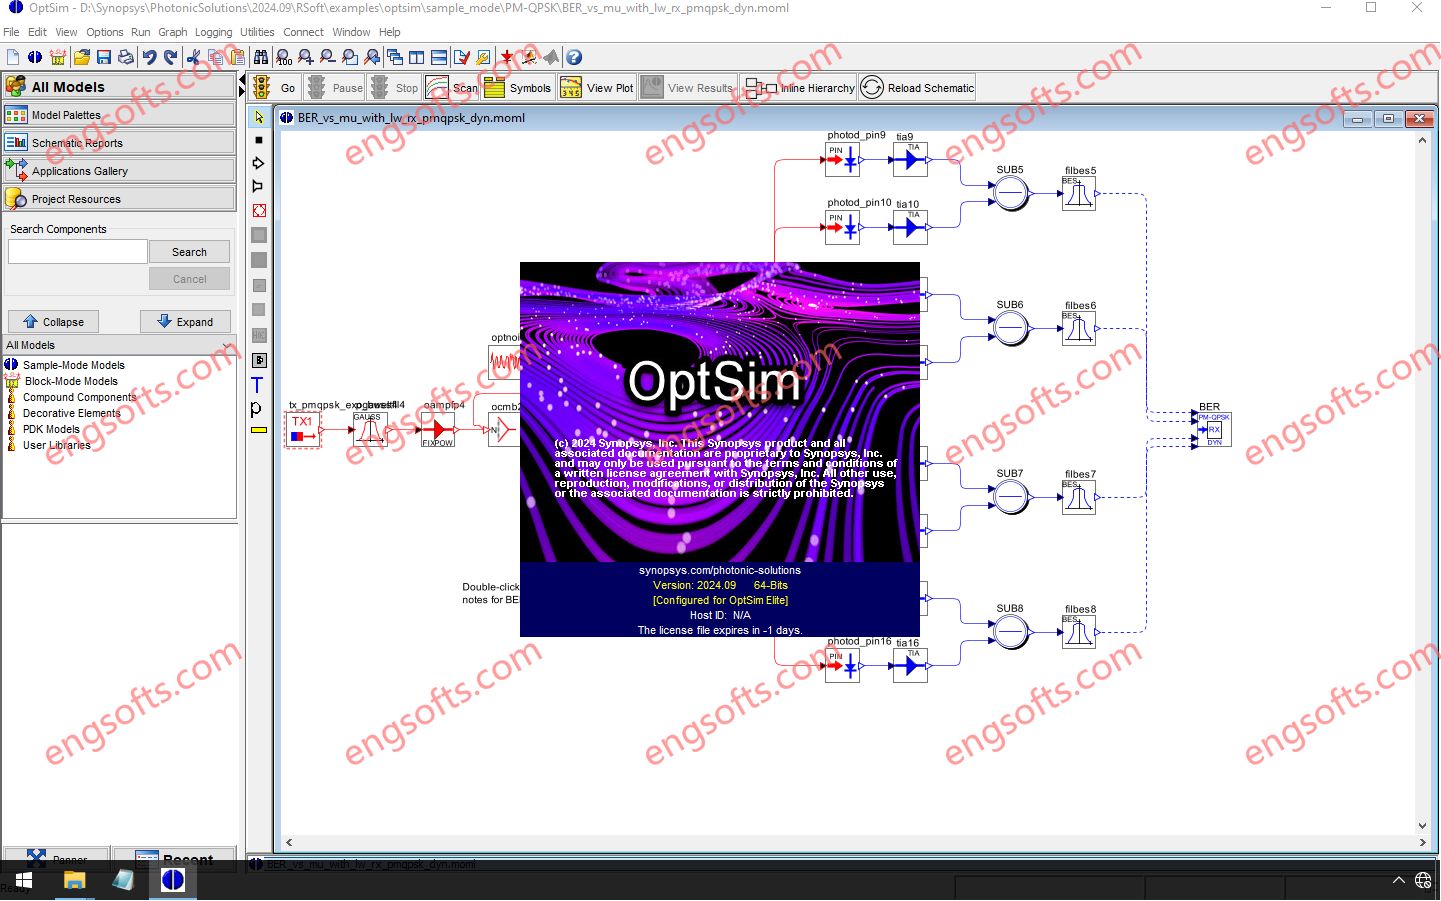Open the Scan tool

[x=452, y=88]
